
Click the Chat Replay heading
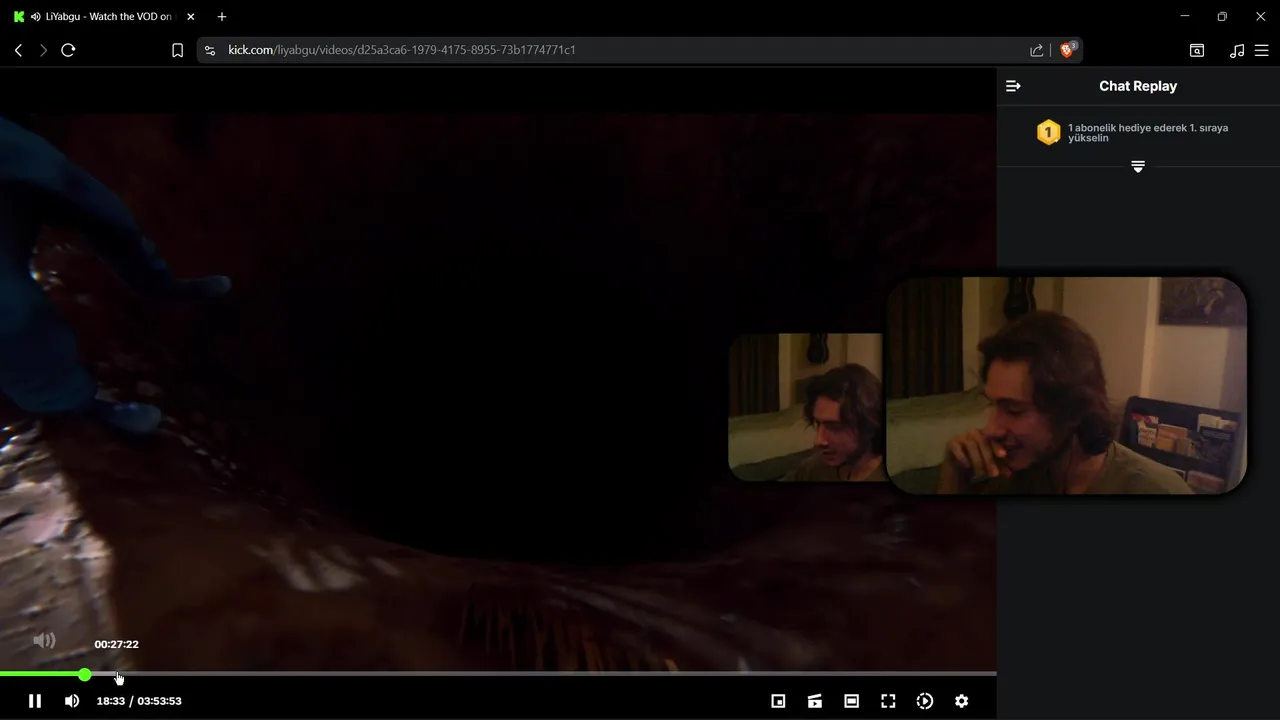coord(1138,86)
